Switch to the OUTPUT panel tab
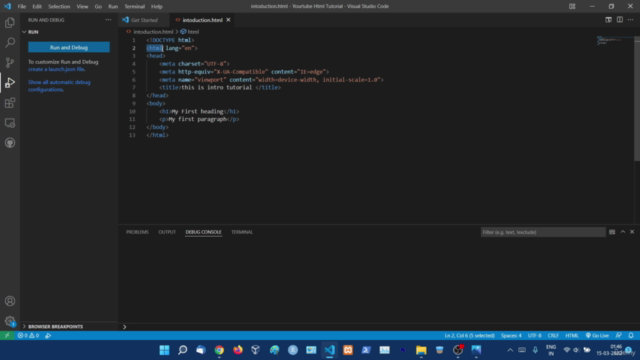 coord(167,232)
